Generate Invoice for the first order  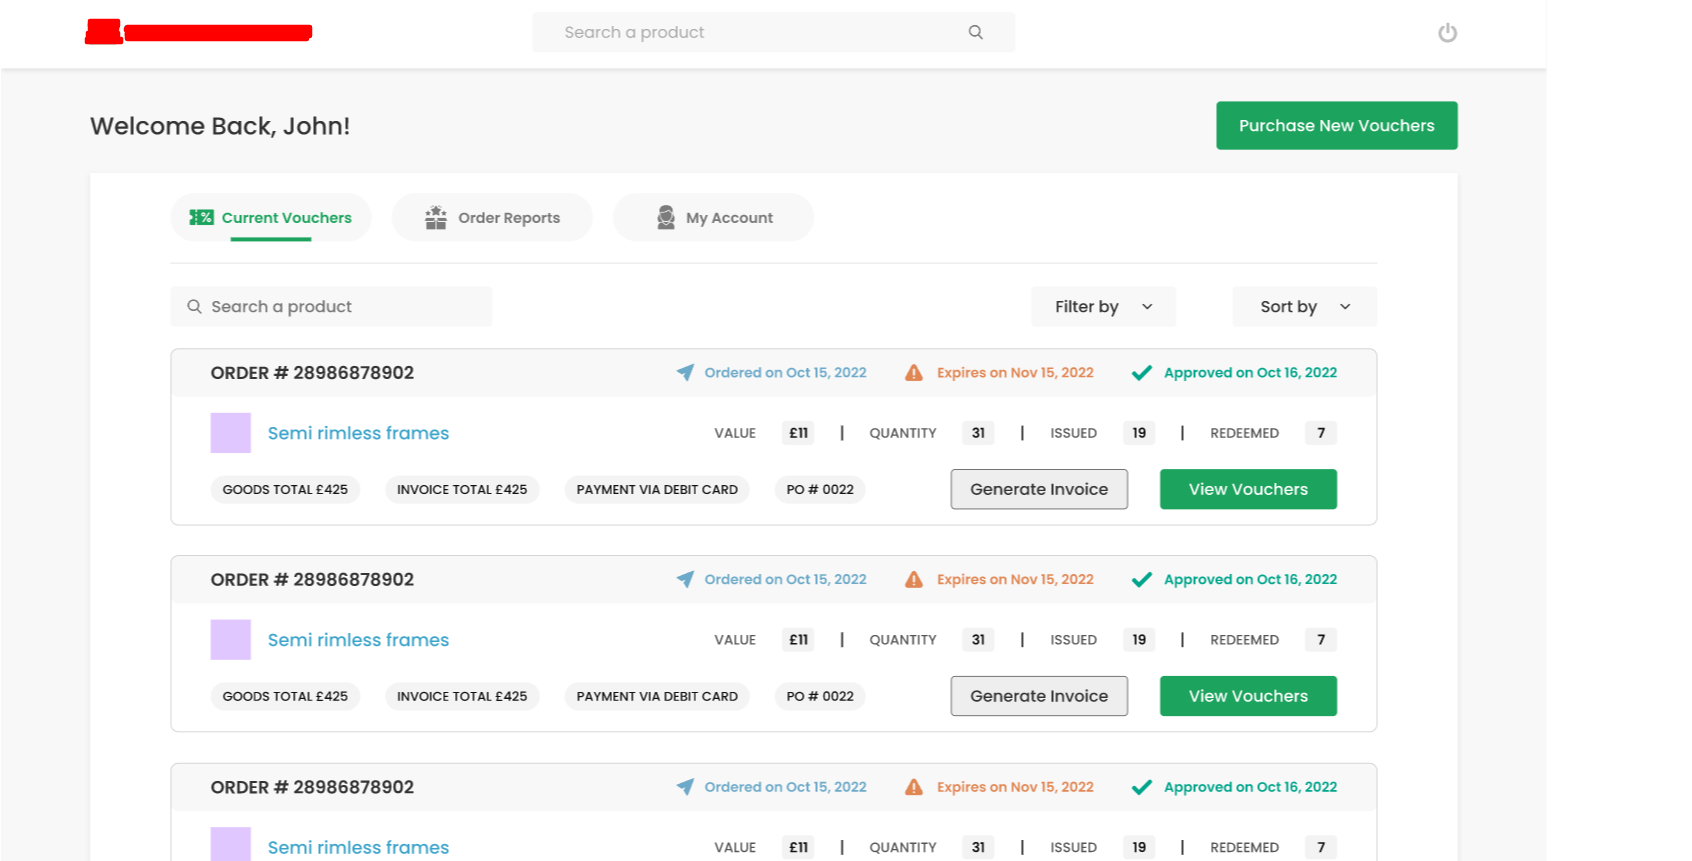[1038, 489]
